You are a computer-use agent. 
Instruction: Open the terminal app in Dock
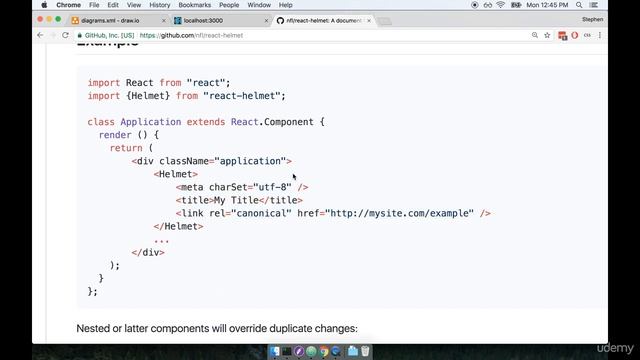tap(287, 351)
